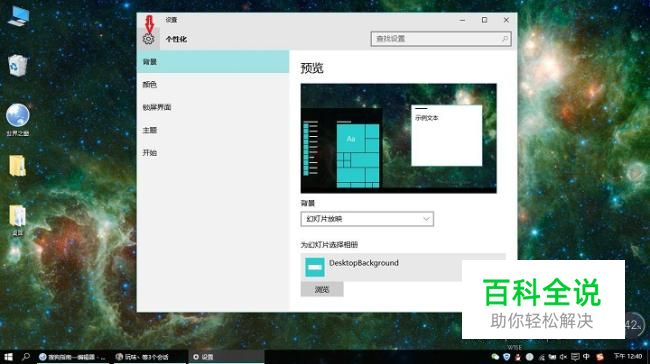The image size is (650, 364).
Task: Click the WeChat tray icon
Action: tap(495, 357)
